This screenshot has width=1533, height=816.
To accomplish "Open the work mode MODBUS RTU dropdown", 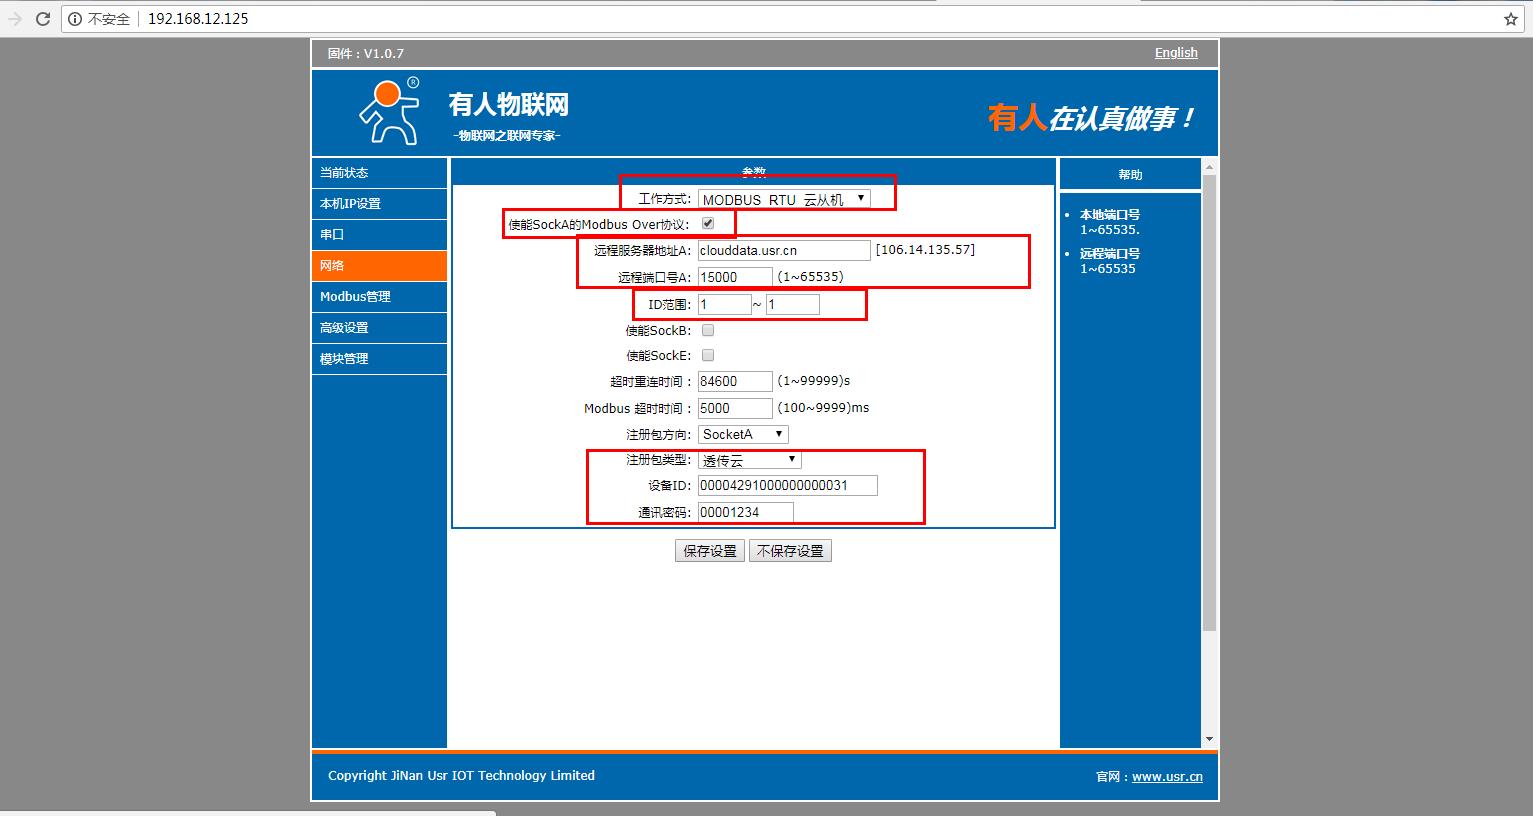I will (x=784, y=199).
